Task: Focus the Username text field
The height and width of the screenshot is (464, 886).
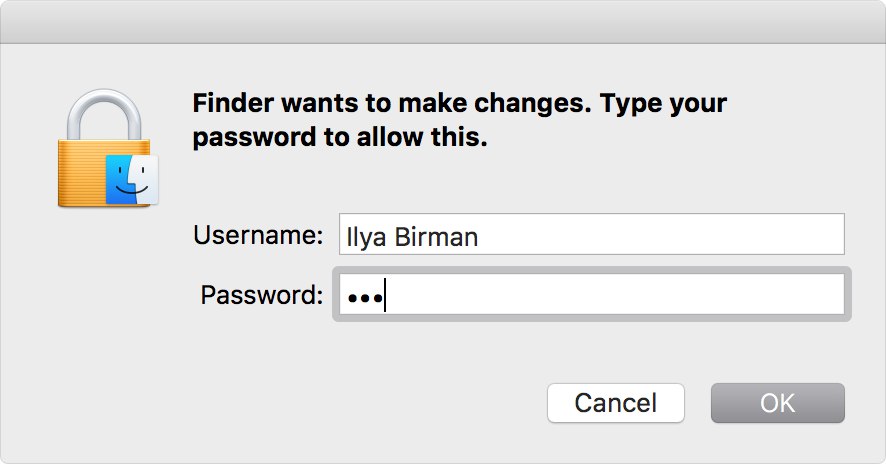Action: click(592, 234)
